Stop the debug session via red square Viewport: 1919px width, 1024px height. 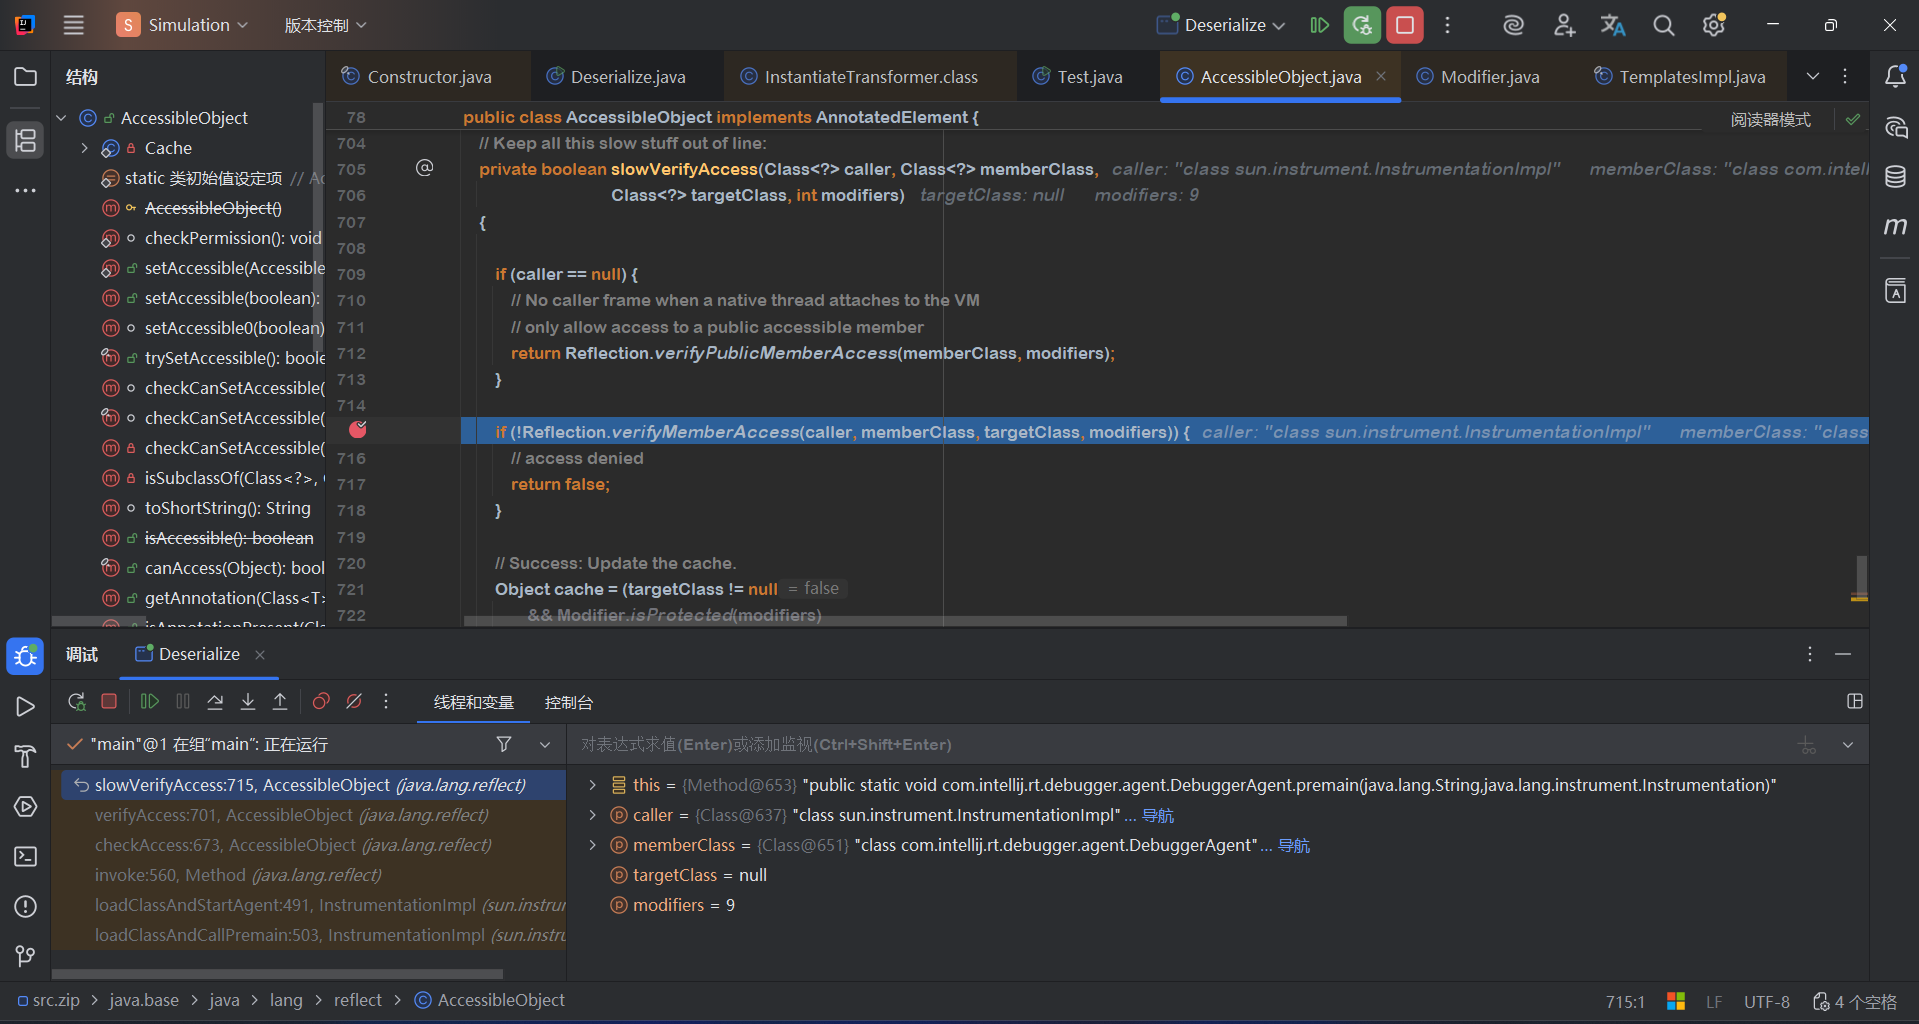pos(109,702)
